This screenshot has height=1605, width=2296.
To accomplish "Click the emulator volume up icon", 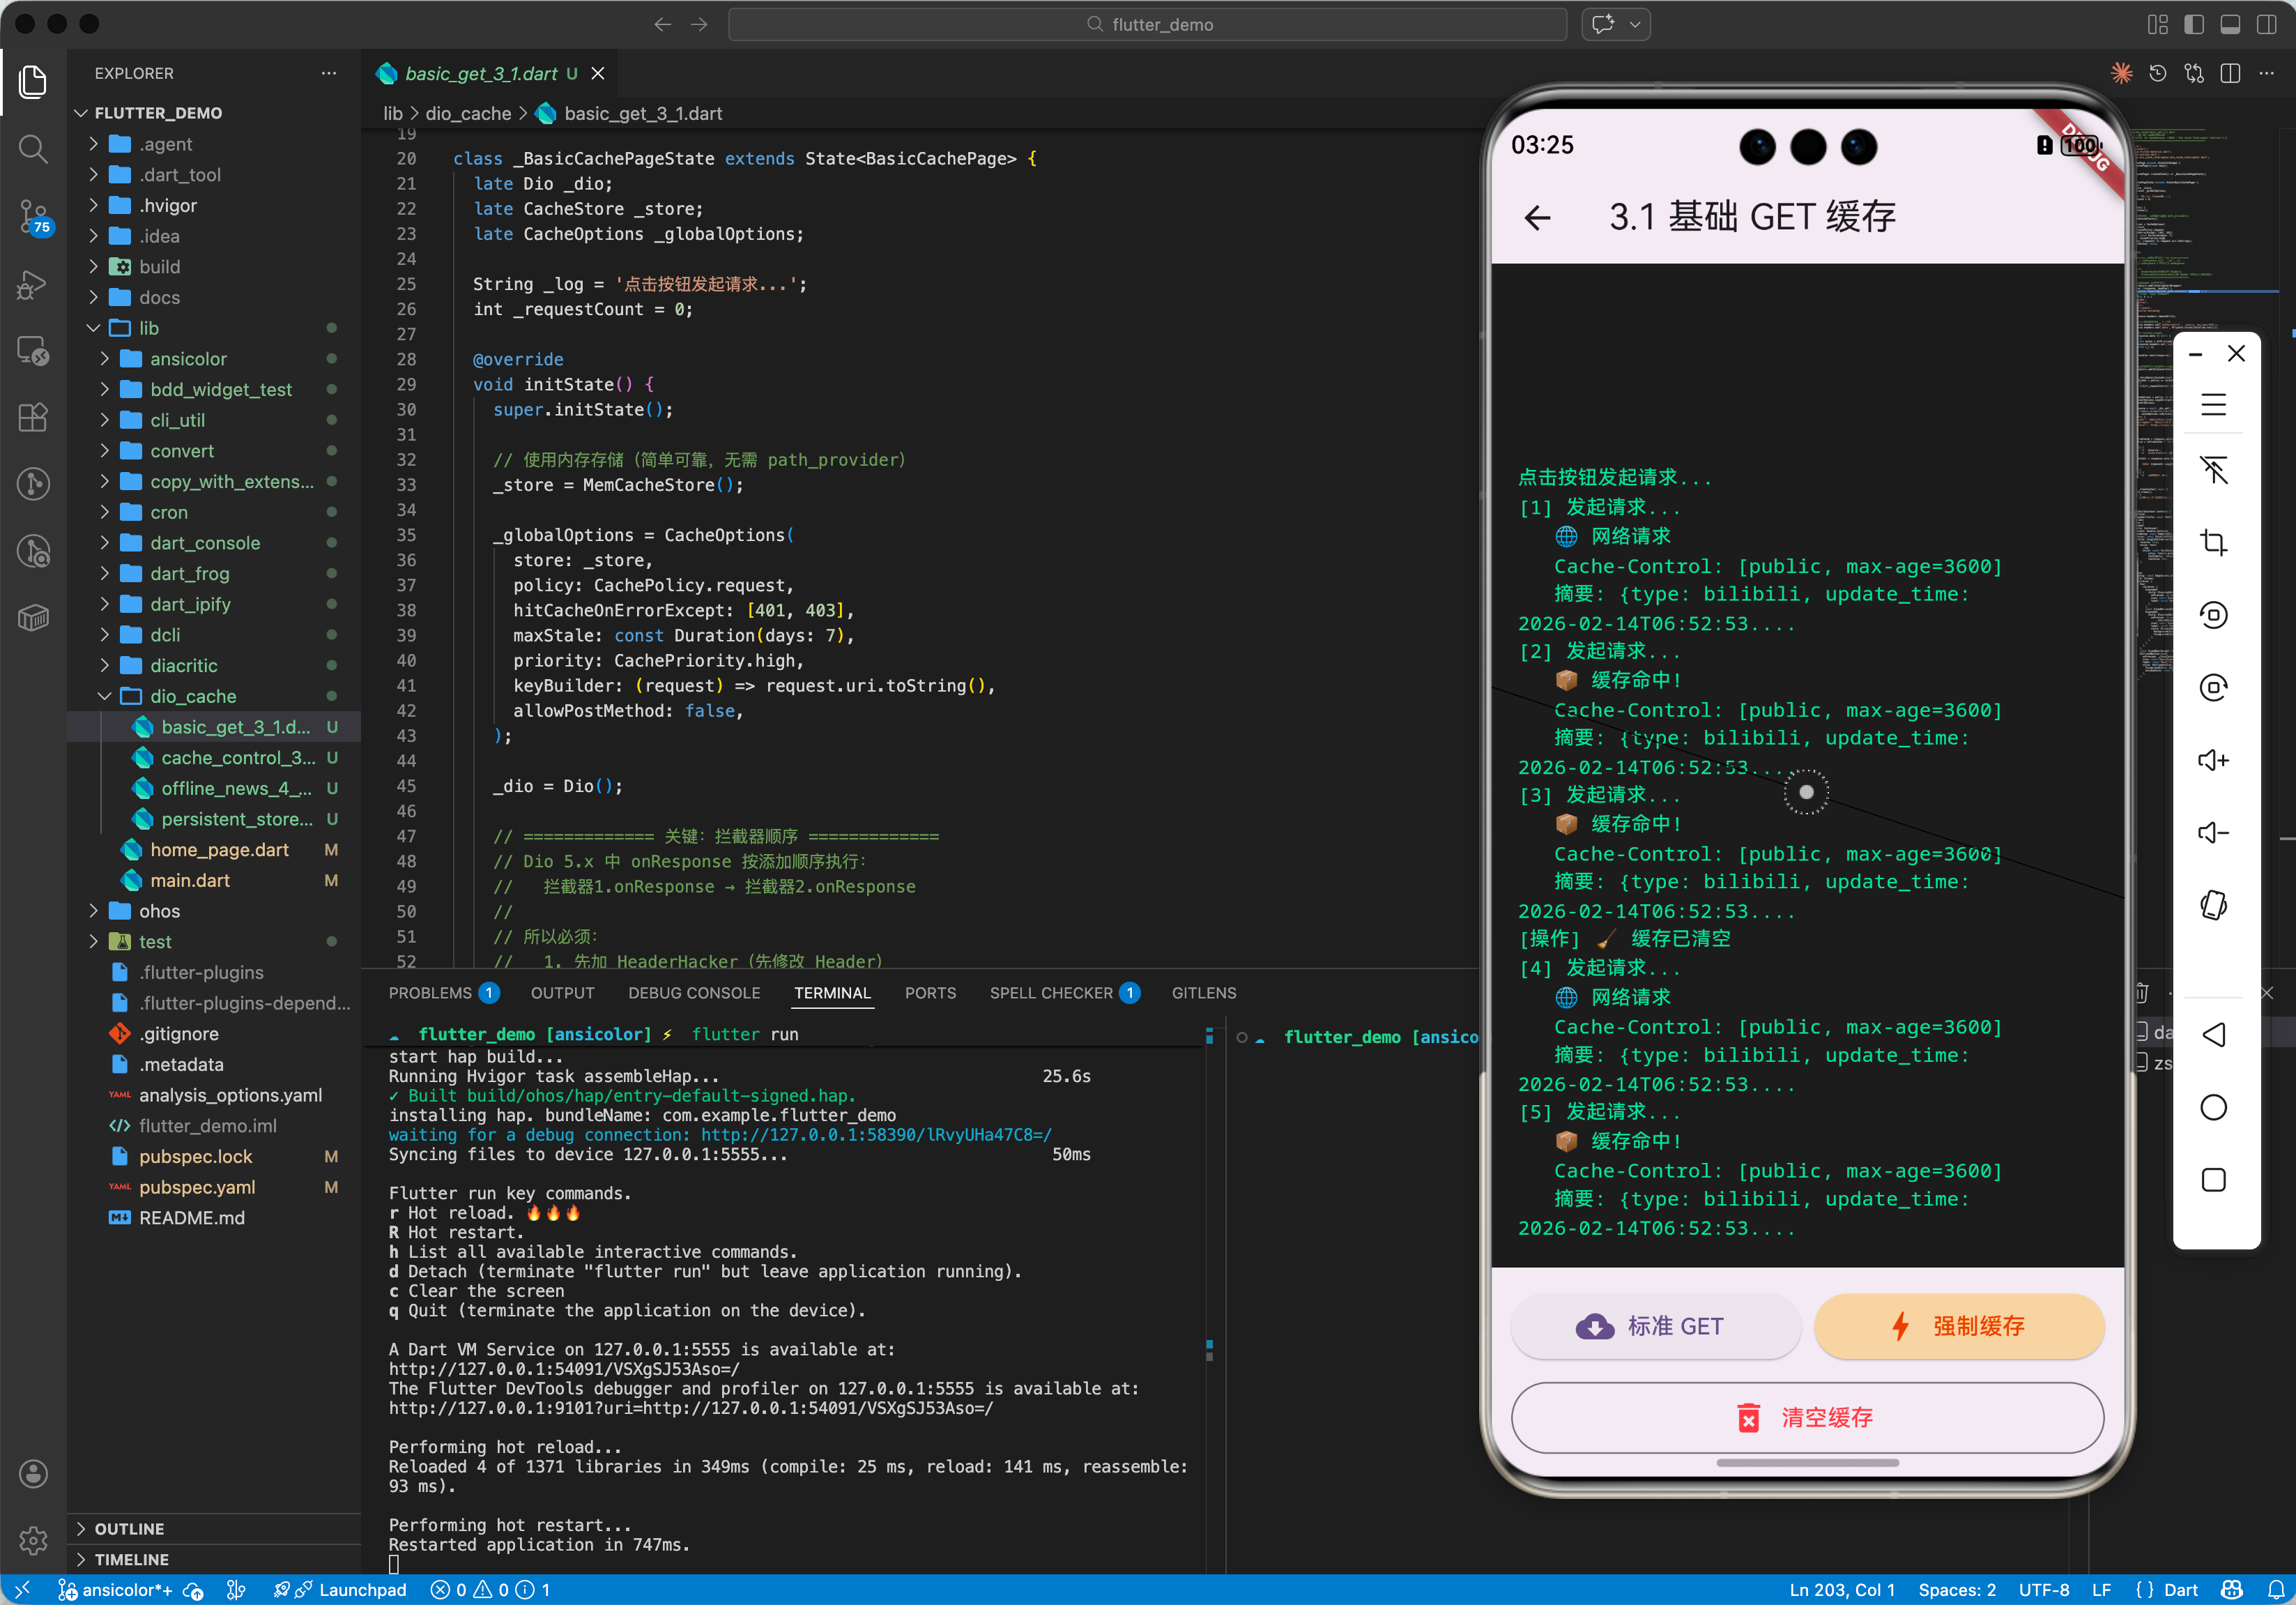I will click(2213, 760).
